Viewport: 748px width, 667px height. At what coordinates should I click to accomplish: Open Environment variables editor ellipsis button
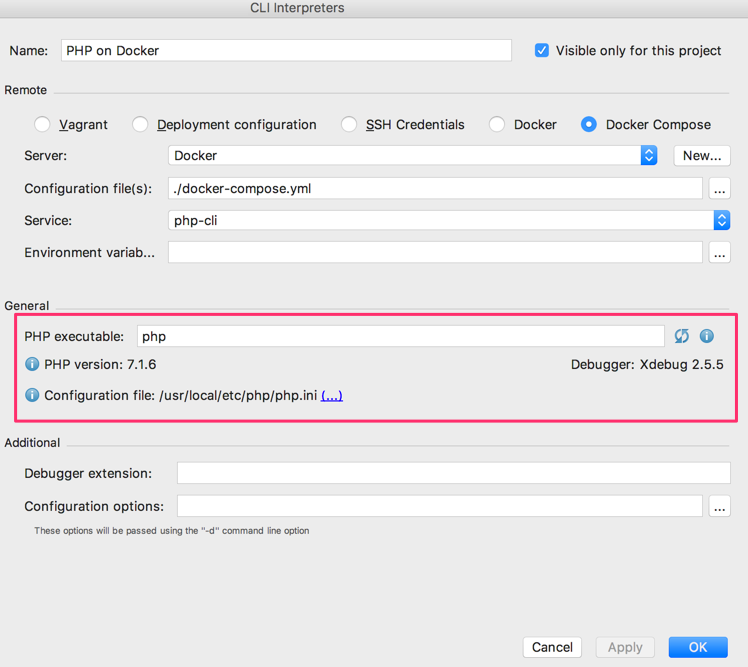719,252
